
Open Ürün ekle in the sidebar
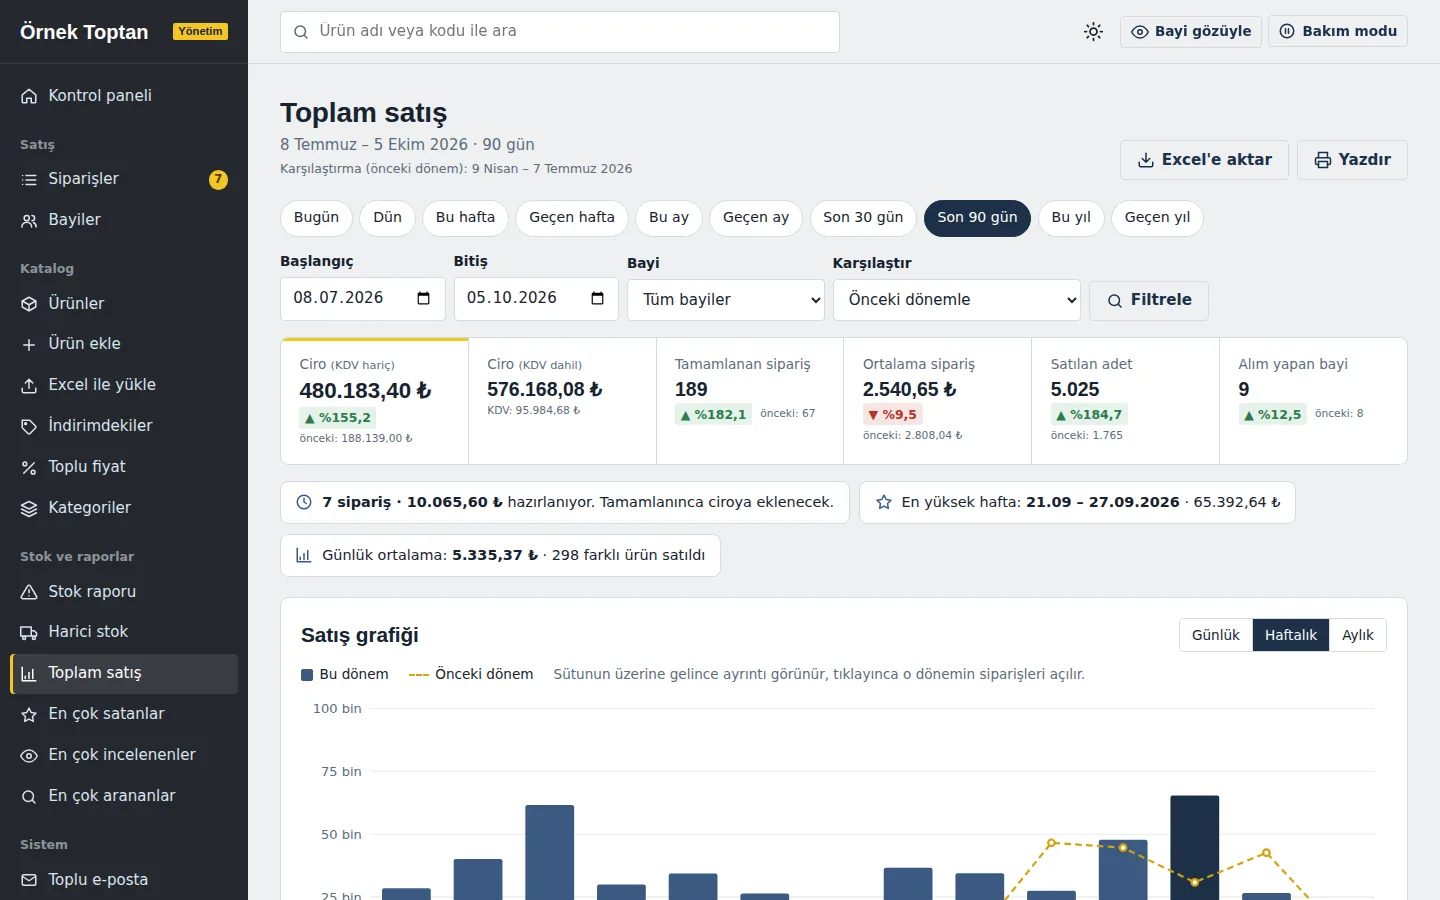[x=124, y=344]
